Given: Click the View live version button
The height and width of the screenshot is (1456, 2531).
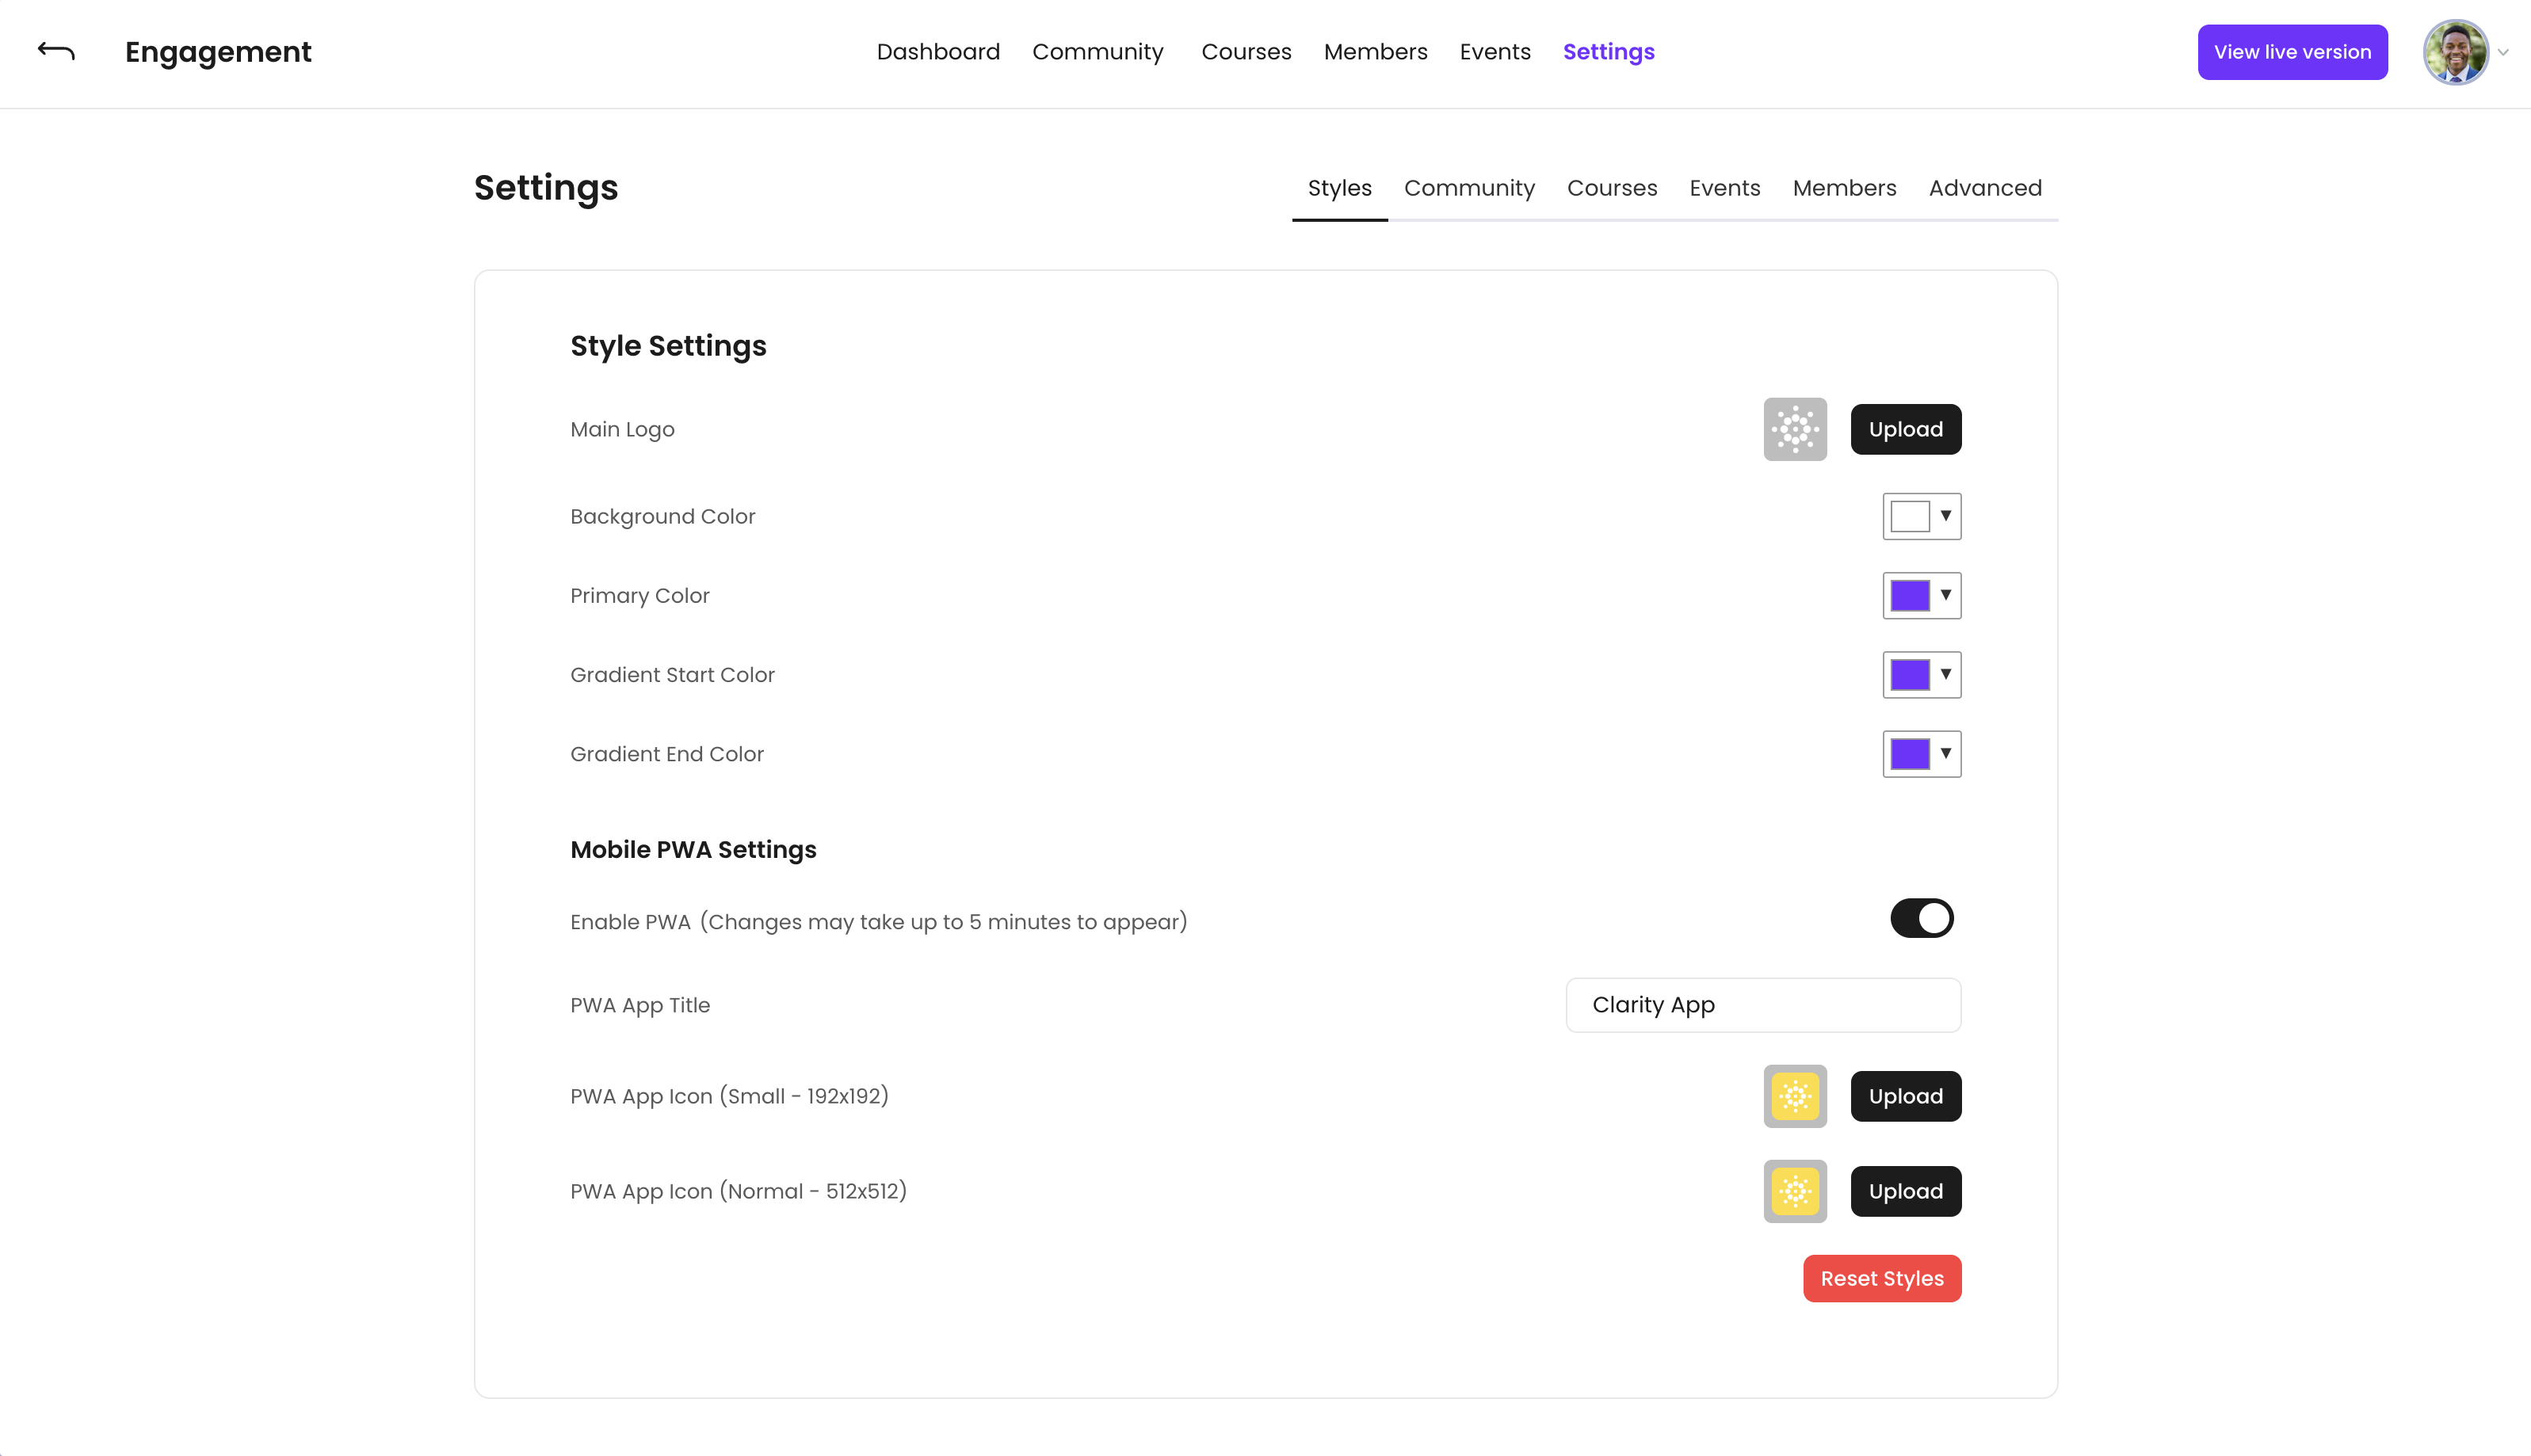Looking at the screenshot, I should 2291,52.
